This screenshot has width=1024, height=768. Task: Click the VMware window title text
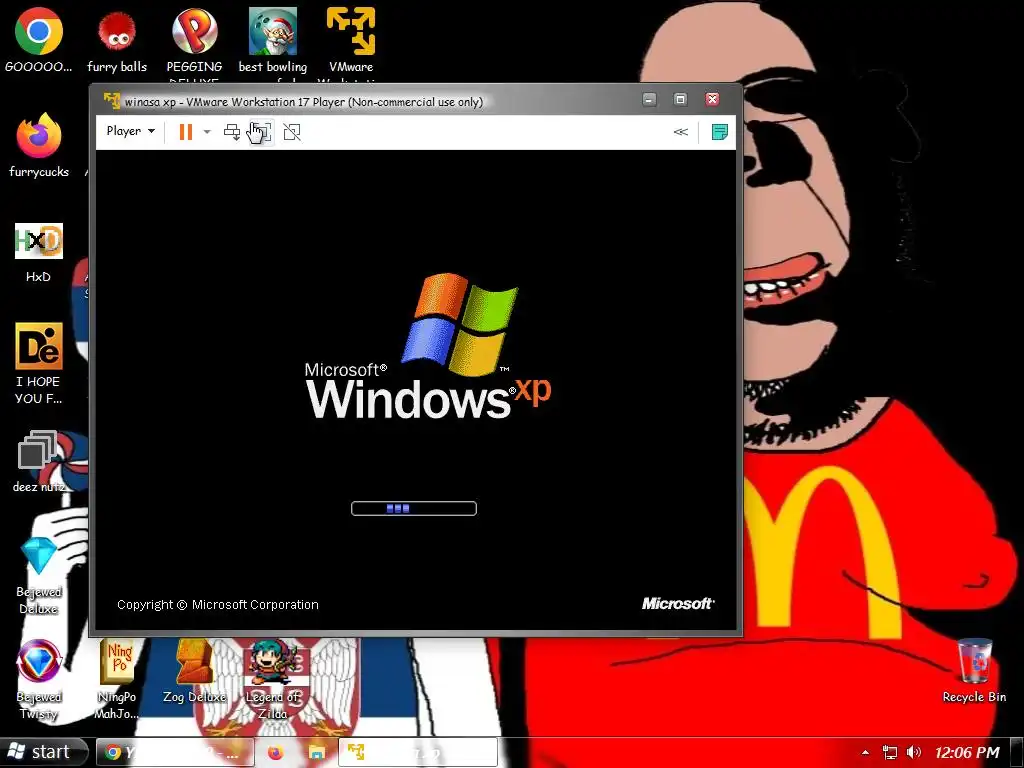(304, 102)
